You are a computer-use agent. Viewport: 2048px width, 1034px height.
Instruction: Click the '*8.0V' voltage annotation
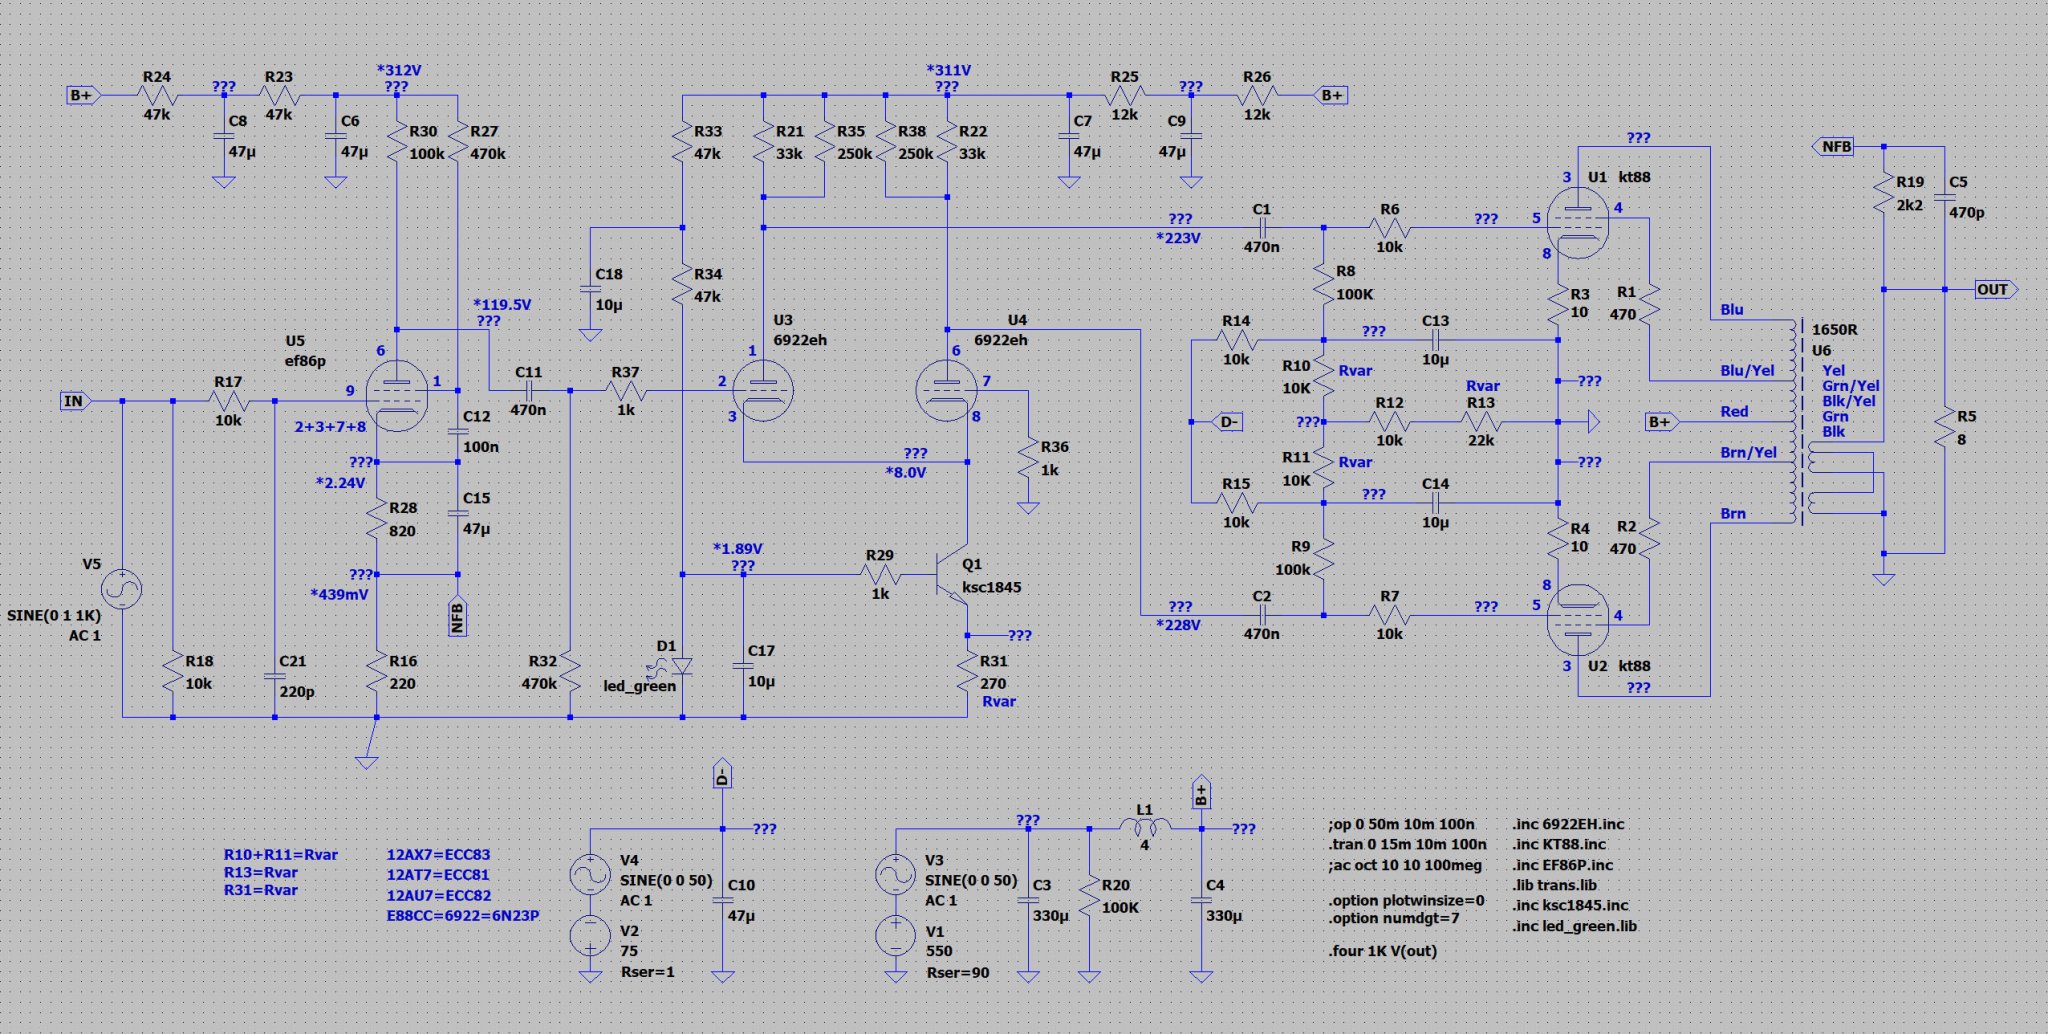pyautogui.click(x=906, y=472)
